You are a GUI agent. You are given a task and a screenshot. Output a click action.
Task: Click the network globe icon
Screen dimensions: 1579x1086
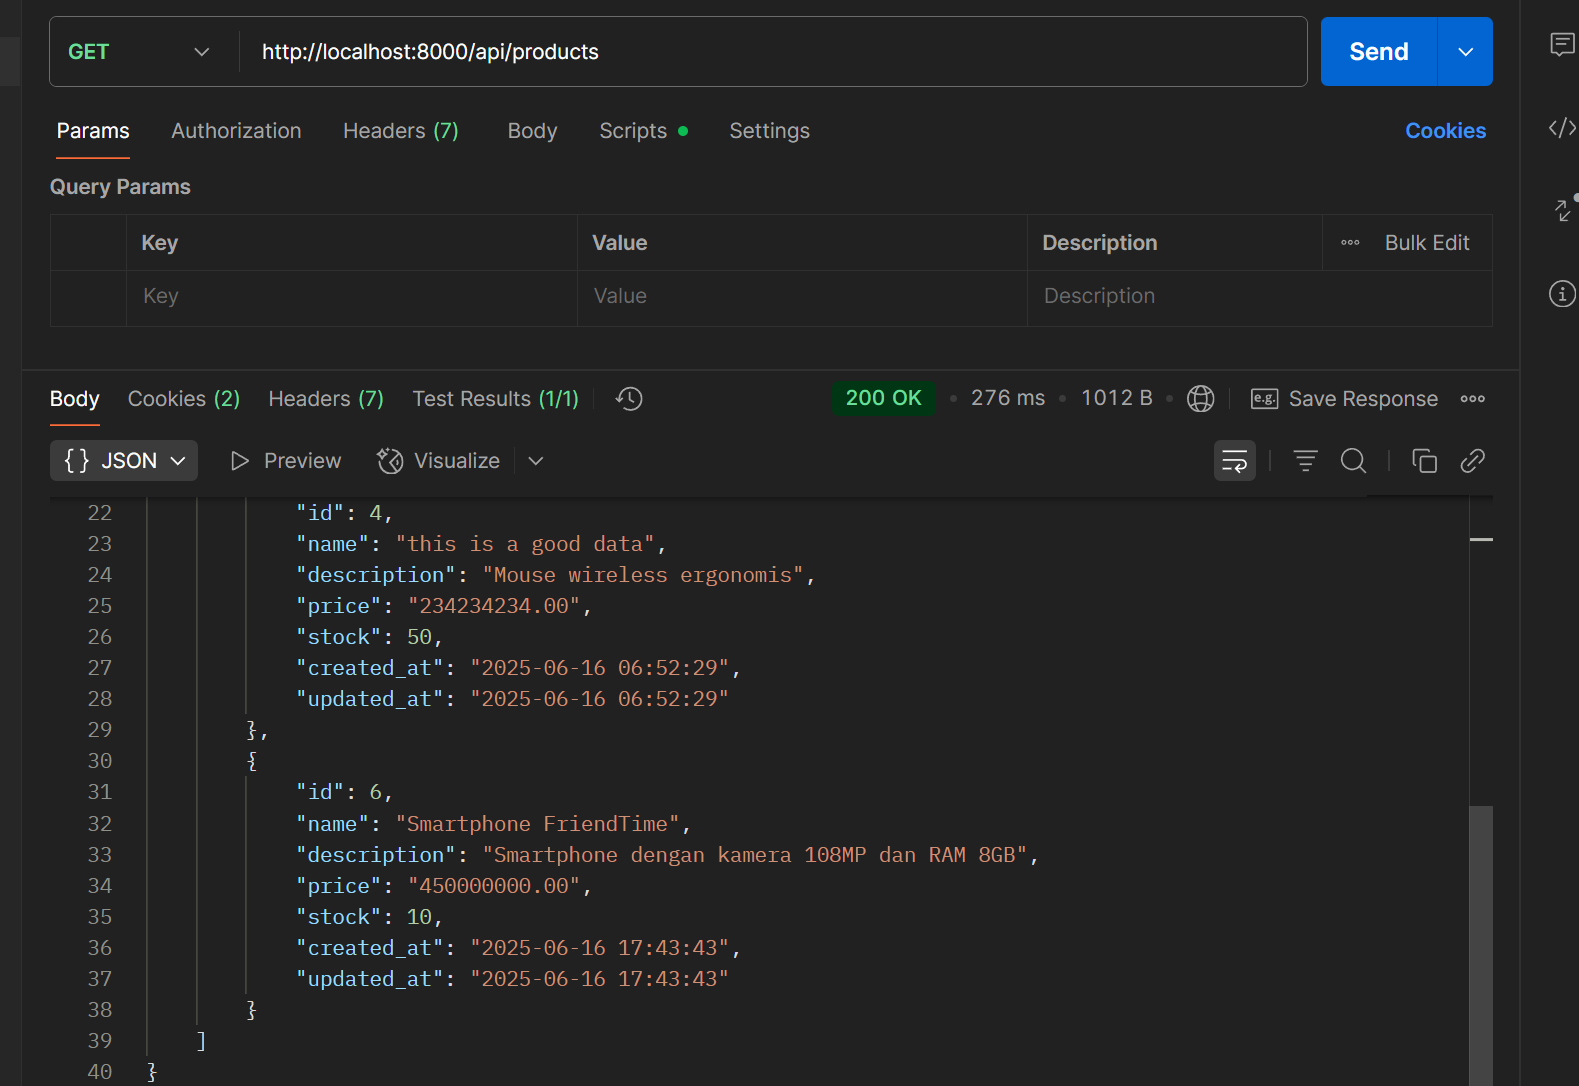(x=1200, y=399)
